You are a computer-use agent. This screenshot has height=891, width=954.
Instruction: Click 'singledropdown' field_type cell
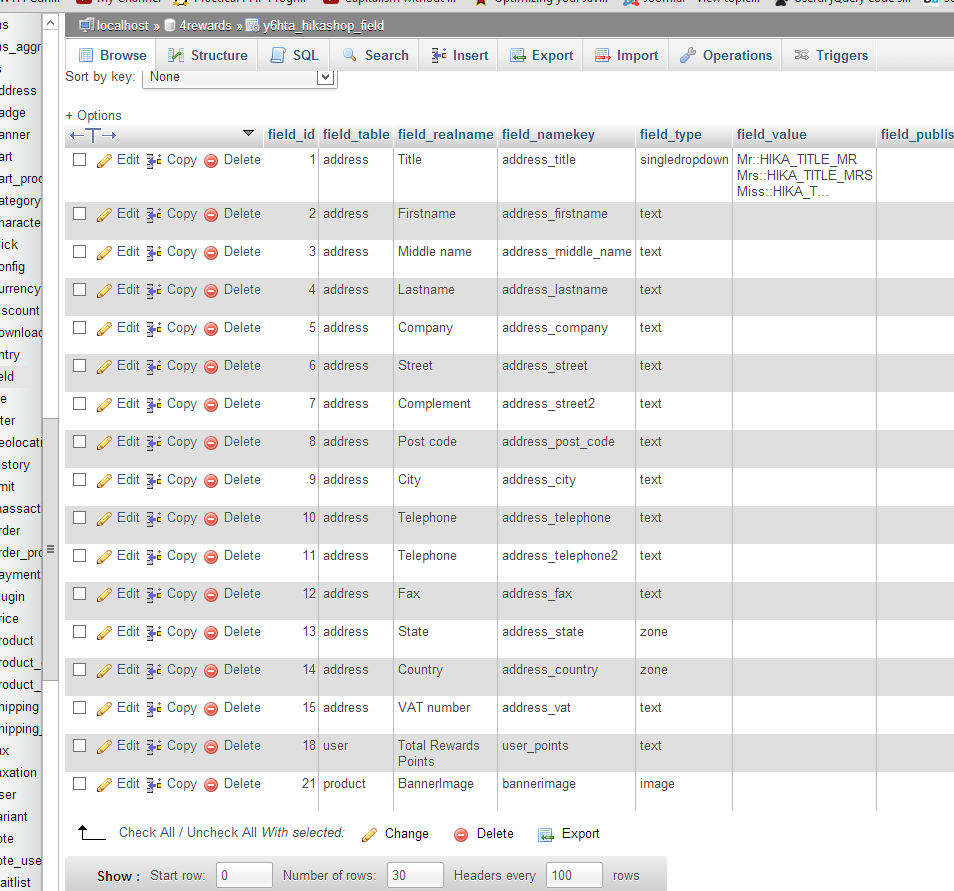[x=684, y=159]
